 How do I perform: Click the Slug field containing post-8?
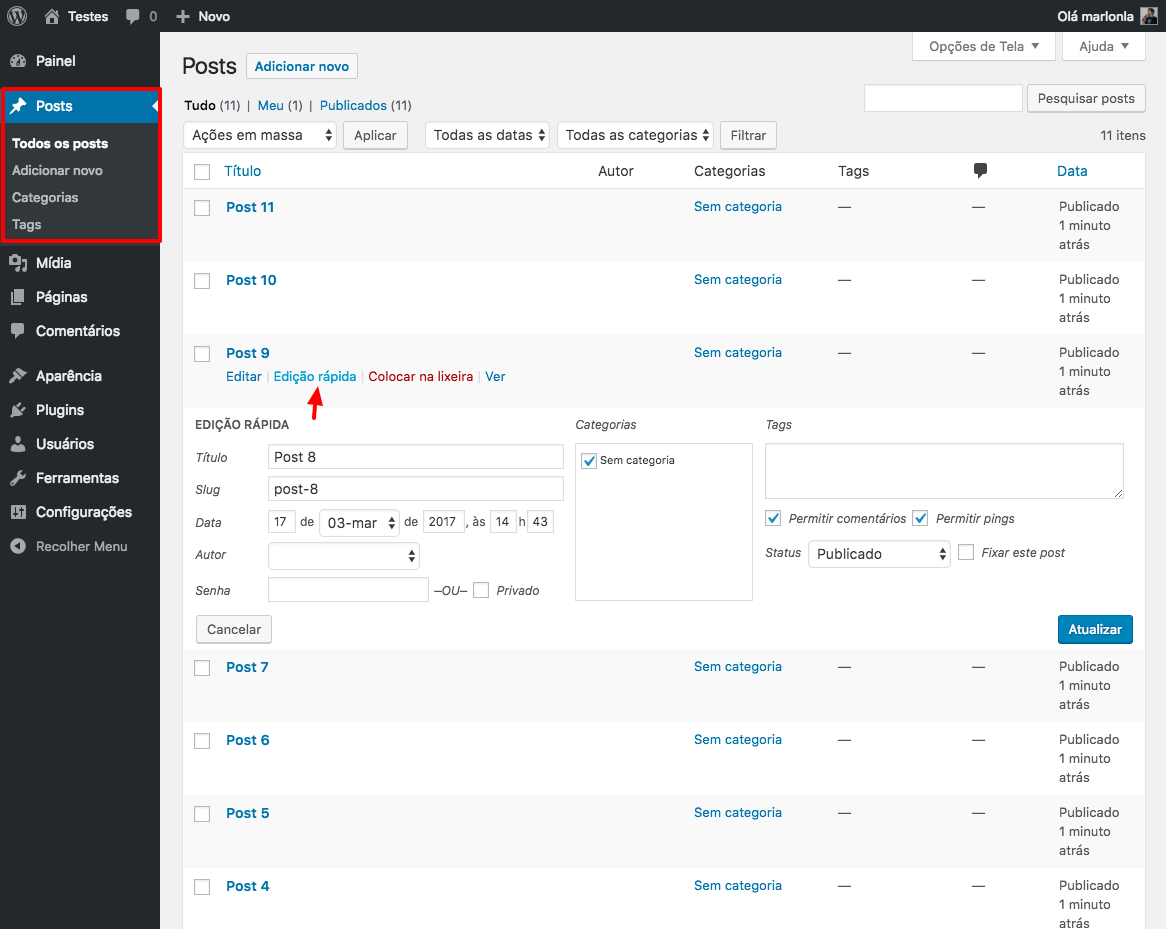(416, 489)
